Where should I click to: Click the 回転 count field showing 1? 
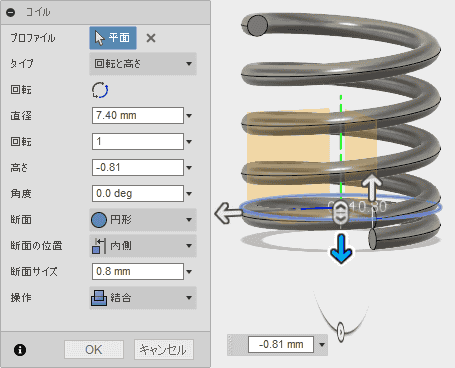[138, 142]
